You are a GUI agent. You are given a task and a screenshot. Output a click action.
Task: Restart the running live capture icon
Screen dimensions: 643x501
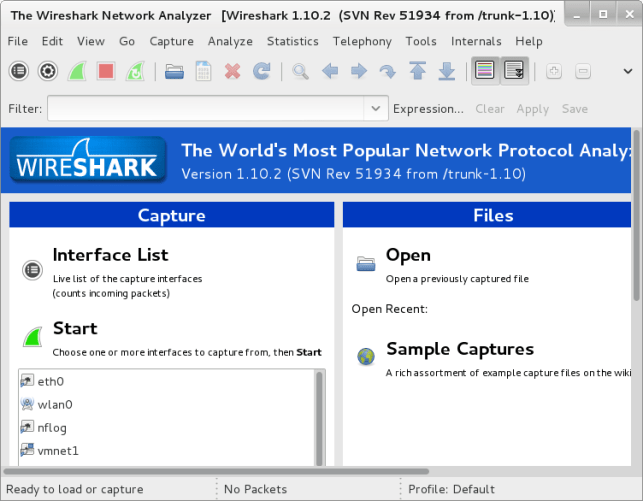tap(135, 71)
